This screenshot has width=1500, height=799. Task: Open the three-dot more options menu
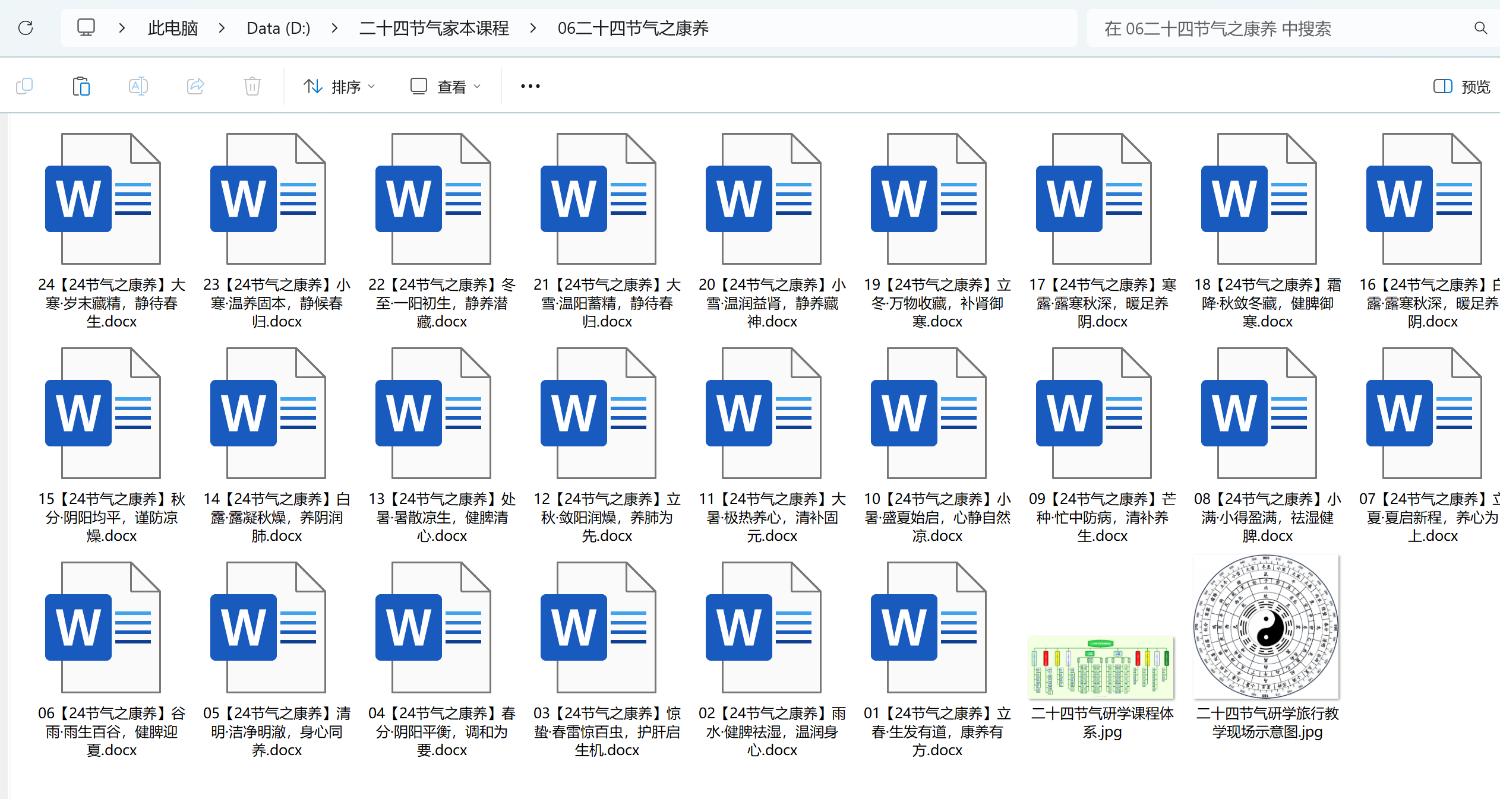click(530, 87)
